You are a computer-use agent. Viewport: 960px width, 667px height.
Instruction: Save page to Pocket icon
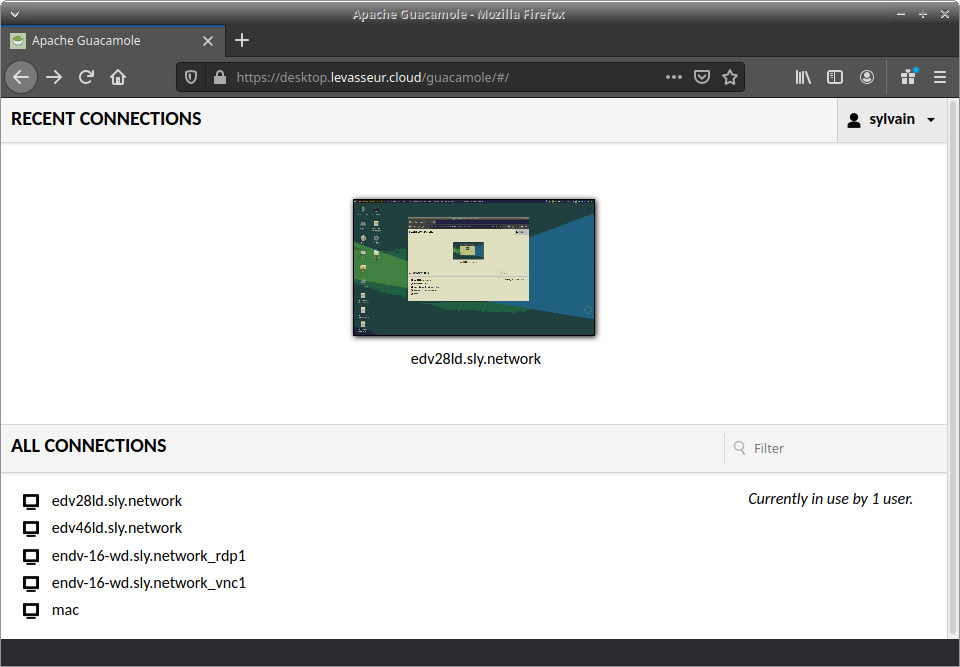coord(702,77)
